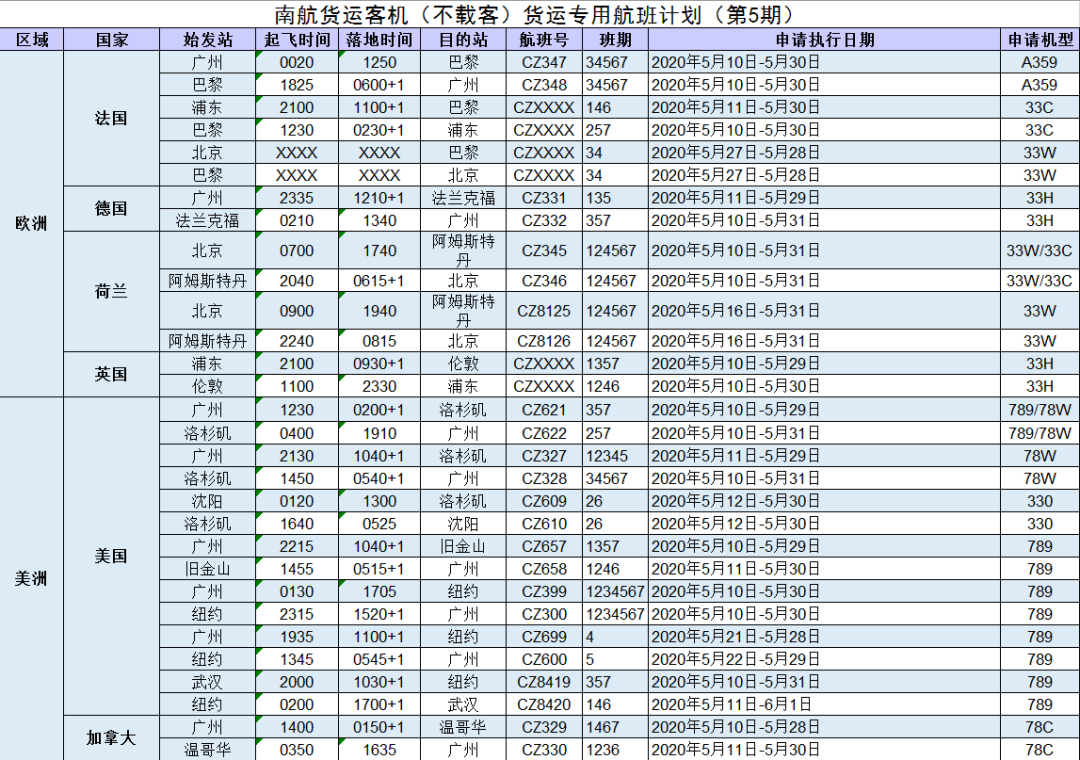Click the 目的站 column header
This screenshot has width=1080, height=760.
pyautogui.click(x=463, y=40)
